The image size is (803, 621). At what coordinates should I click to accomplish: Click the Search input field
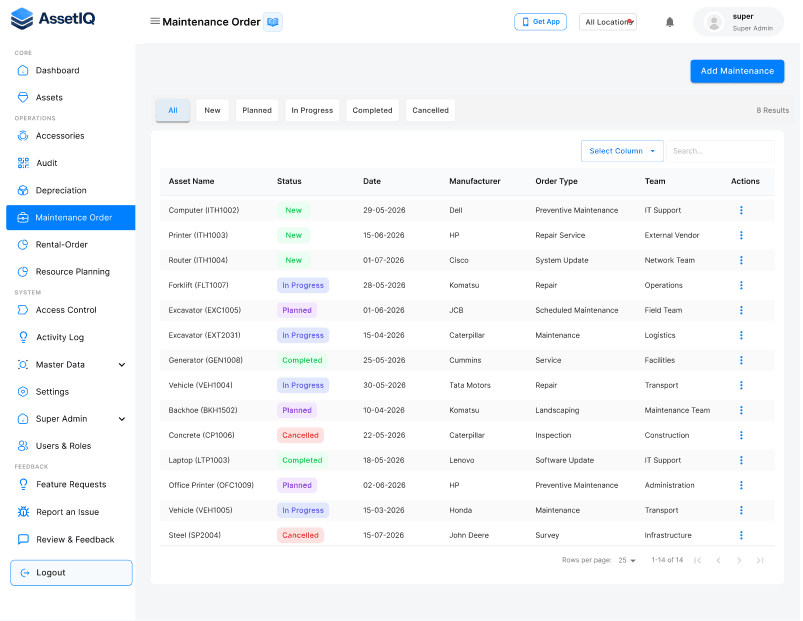point(720,151)
